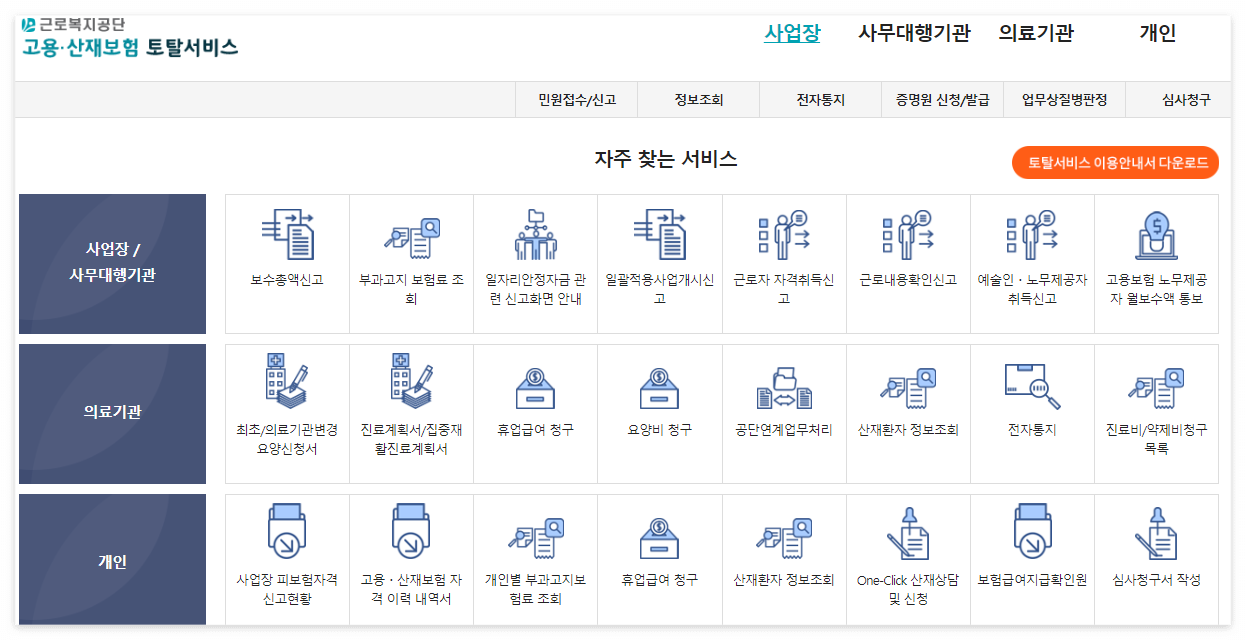The image size is (1246, 640).
Task: Open 전자통지 in the menu bar
Action: tap(821, 100)
